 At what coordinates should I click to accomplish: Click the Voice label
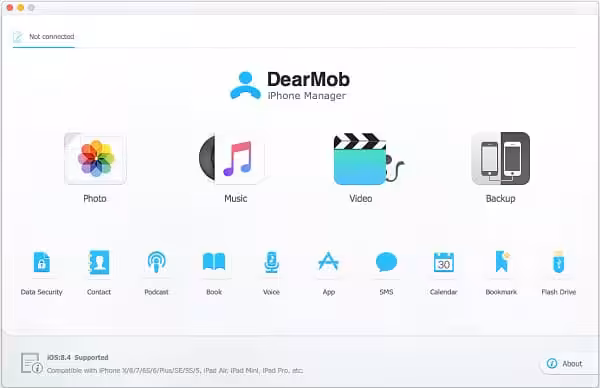pyautogui.click(x=271, y=292)
